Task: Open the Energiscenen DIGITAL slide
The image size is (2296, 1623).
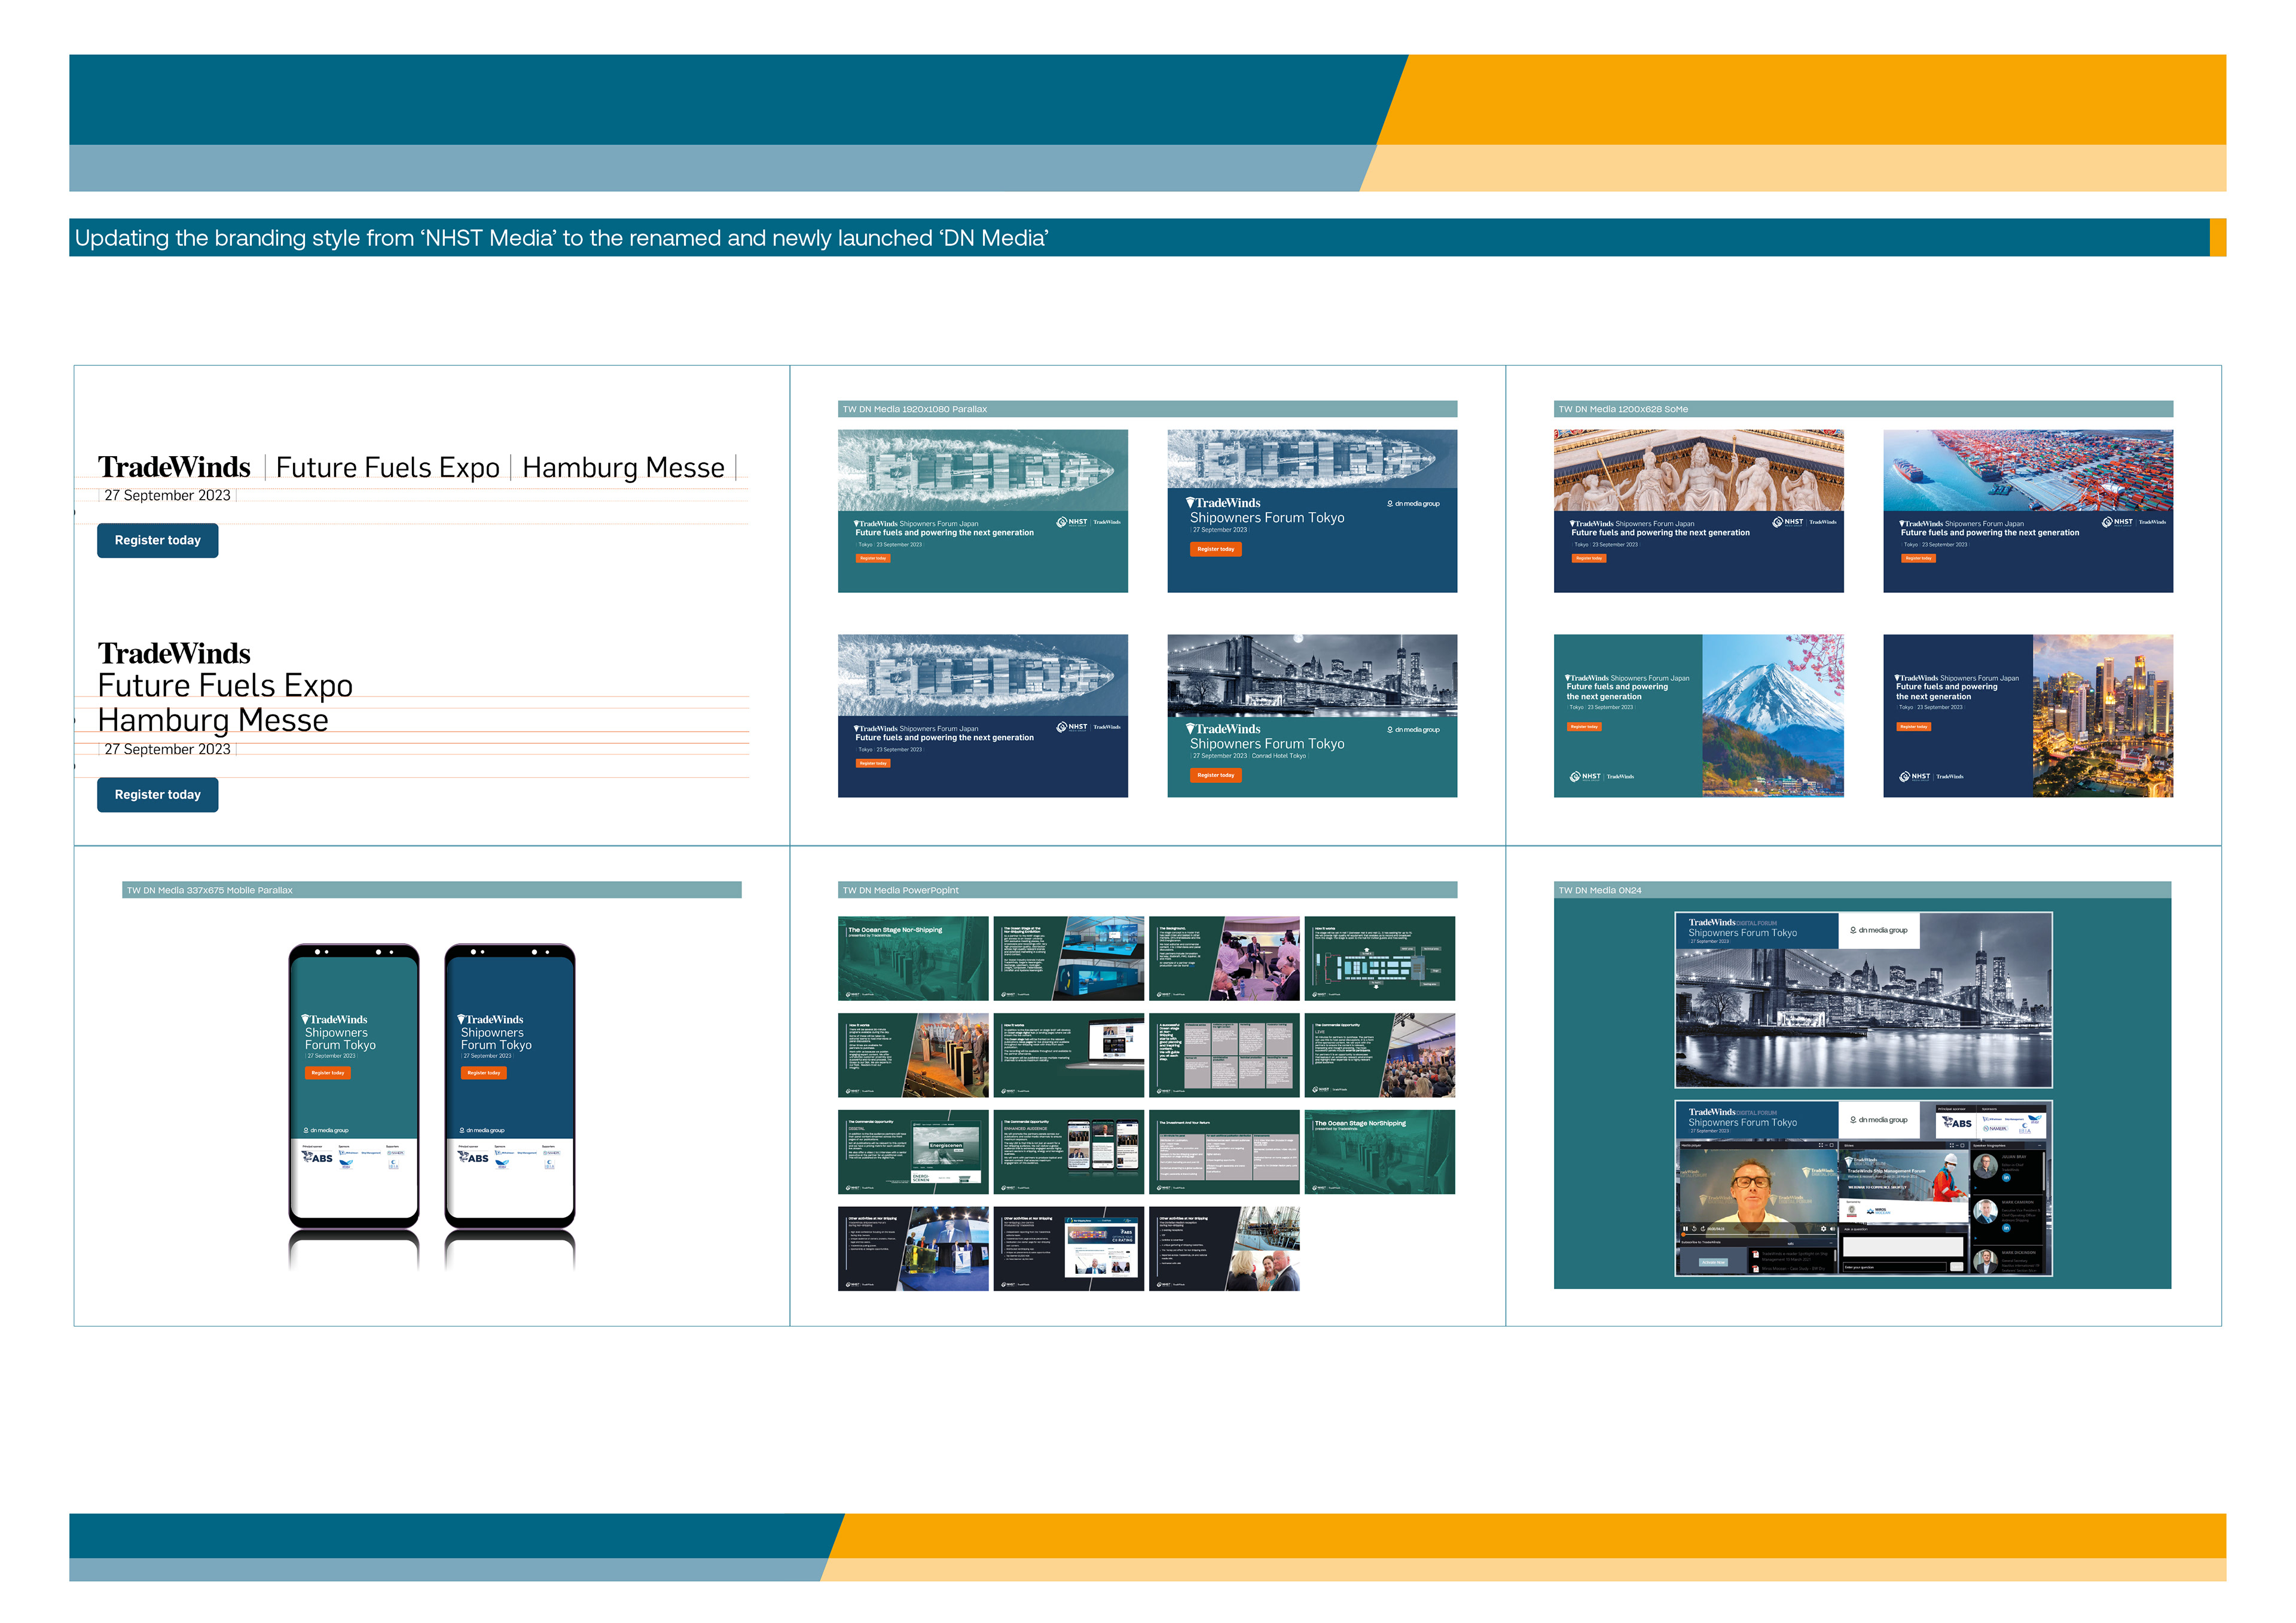Action: (913, 1152)
